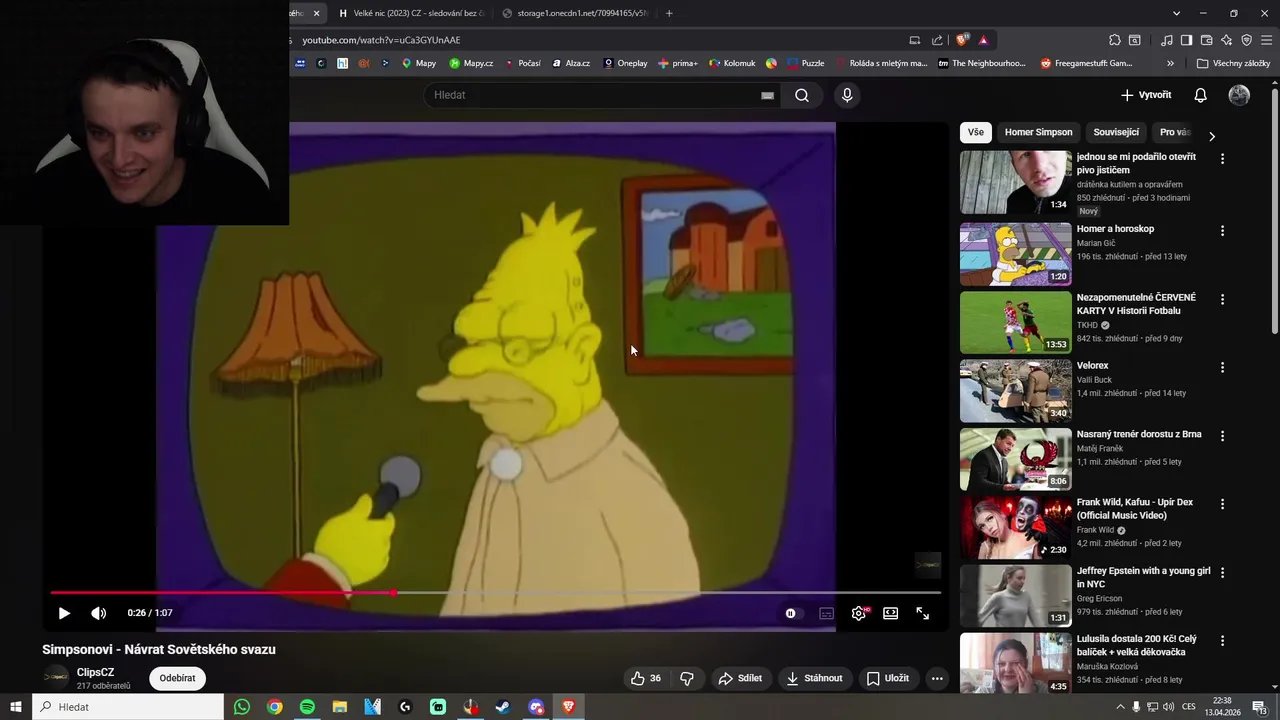Open options menu for Frank Wild video
The image size is (1280, 720).
click(x=1222, y=504)
